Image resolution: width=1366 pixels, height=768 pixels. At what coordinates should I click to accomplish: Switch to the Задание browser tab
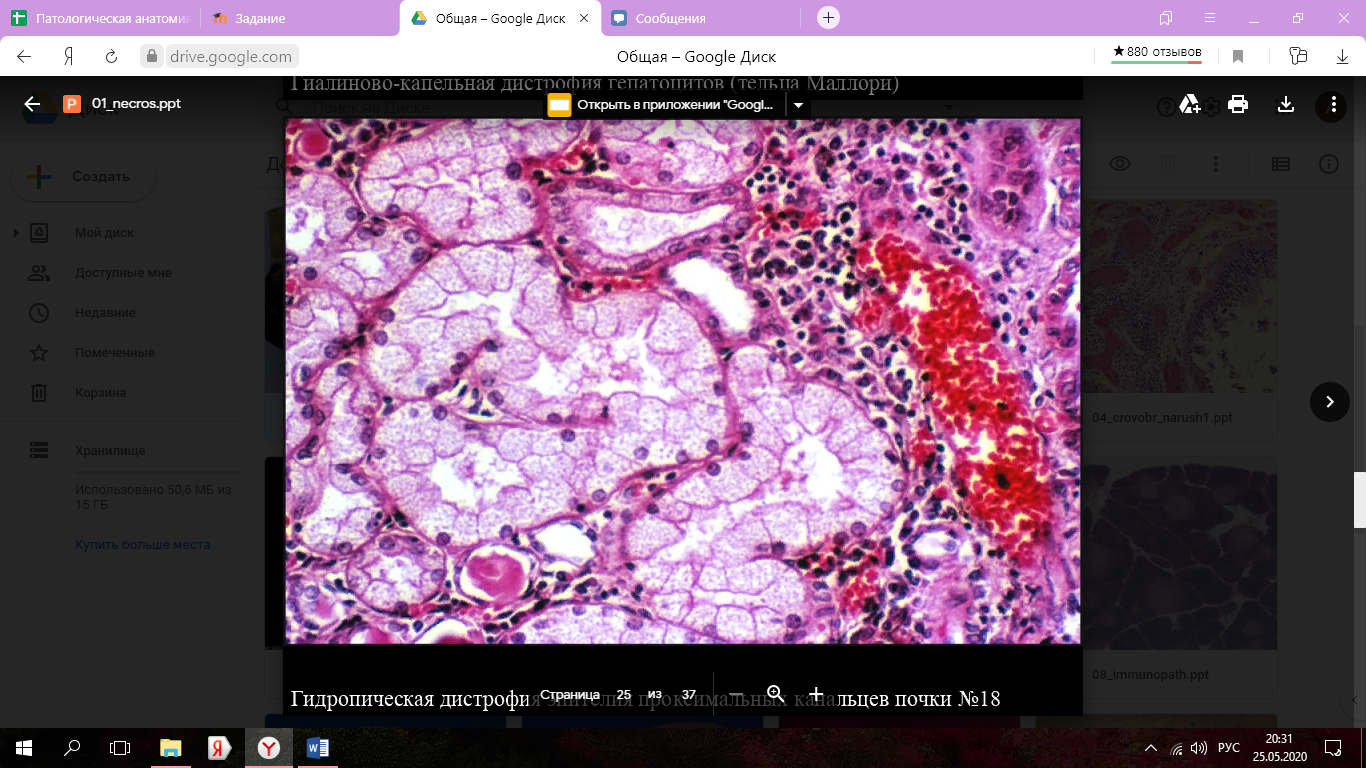[x=298, y=18]
